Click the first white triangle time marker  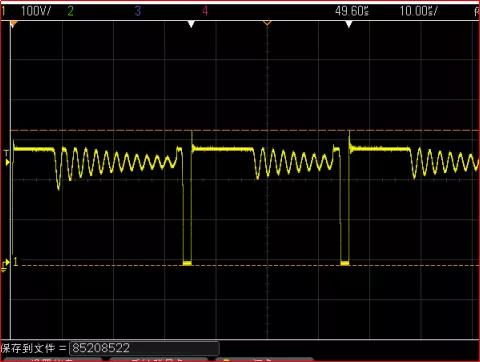[x=191, y=24]
